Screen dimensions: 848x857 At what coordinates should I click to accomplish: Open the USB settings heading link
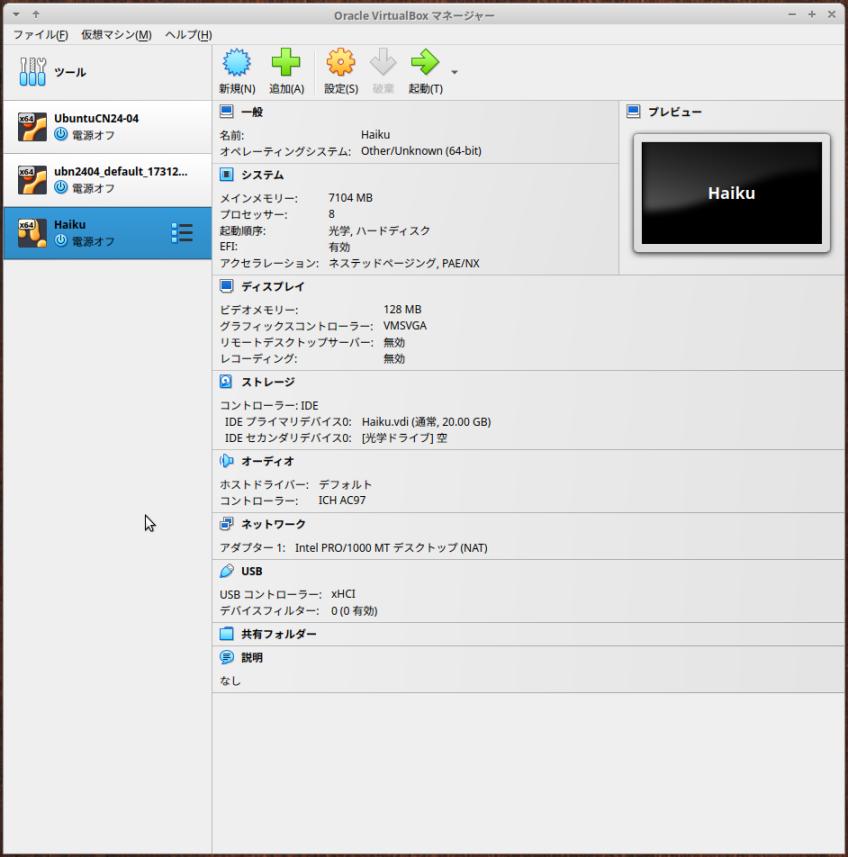[252, 571]
